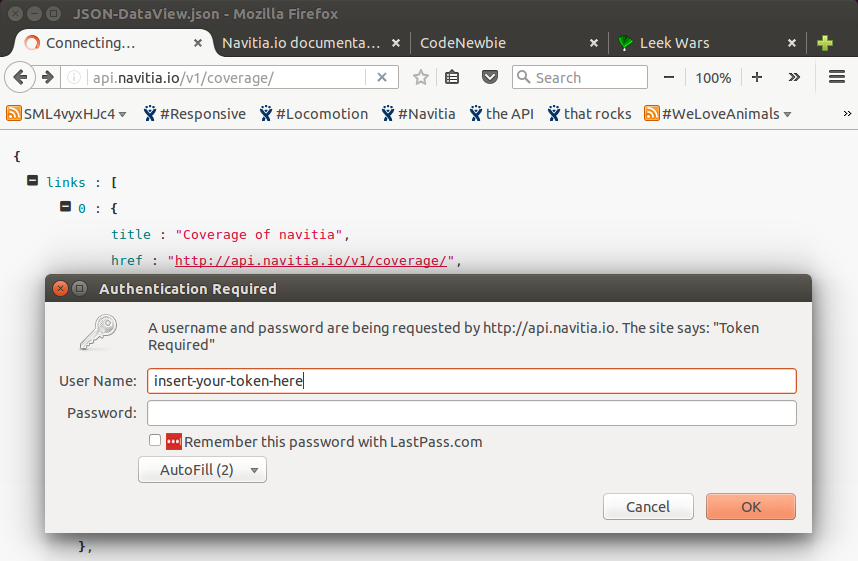Zoom in with the plus button
The height and width of the screenshot is (561, 858).
pos(757,77)
